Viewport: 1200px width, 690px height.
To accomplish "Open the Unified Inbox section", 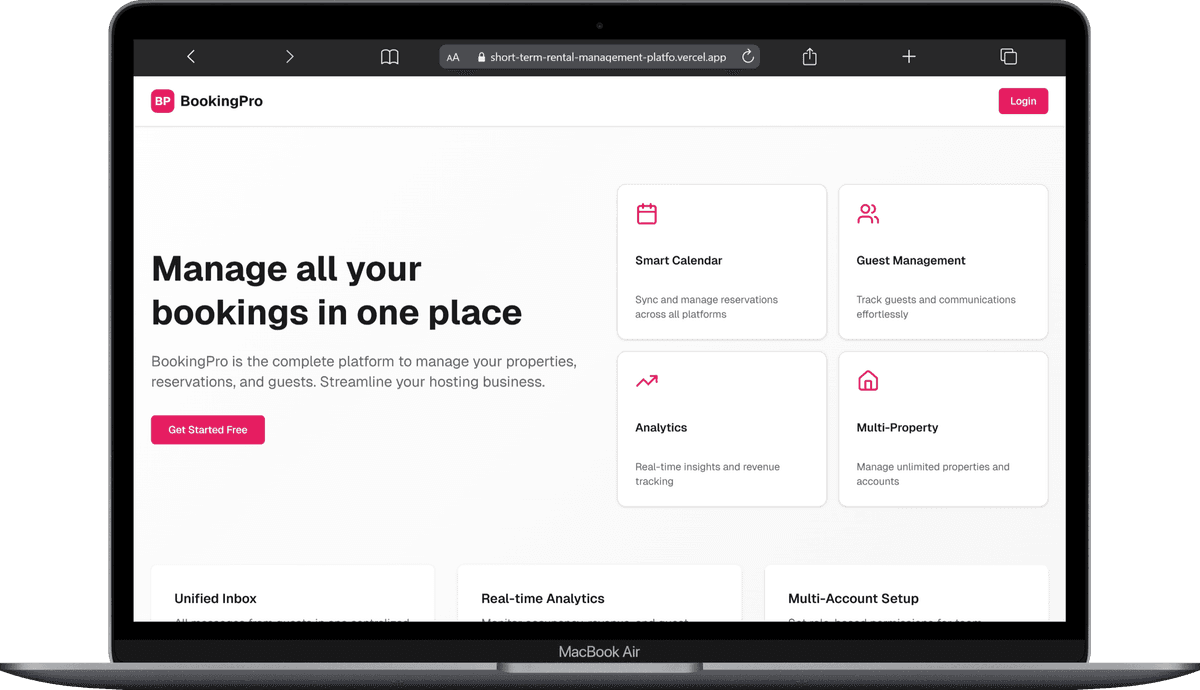I will (215, 598).
